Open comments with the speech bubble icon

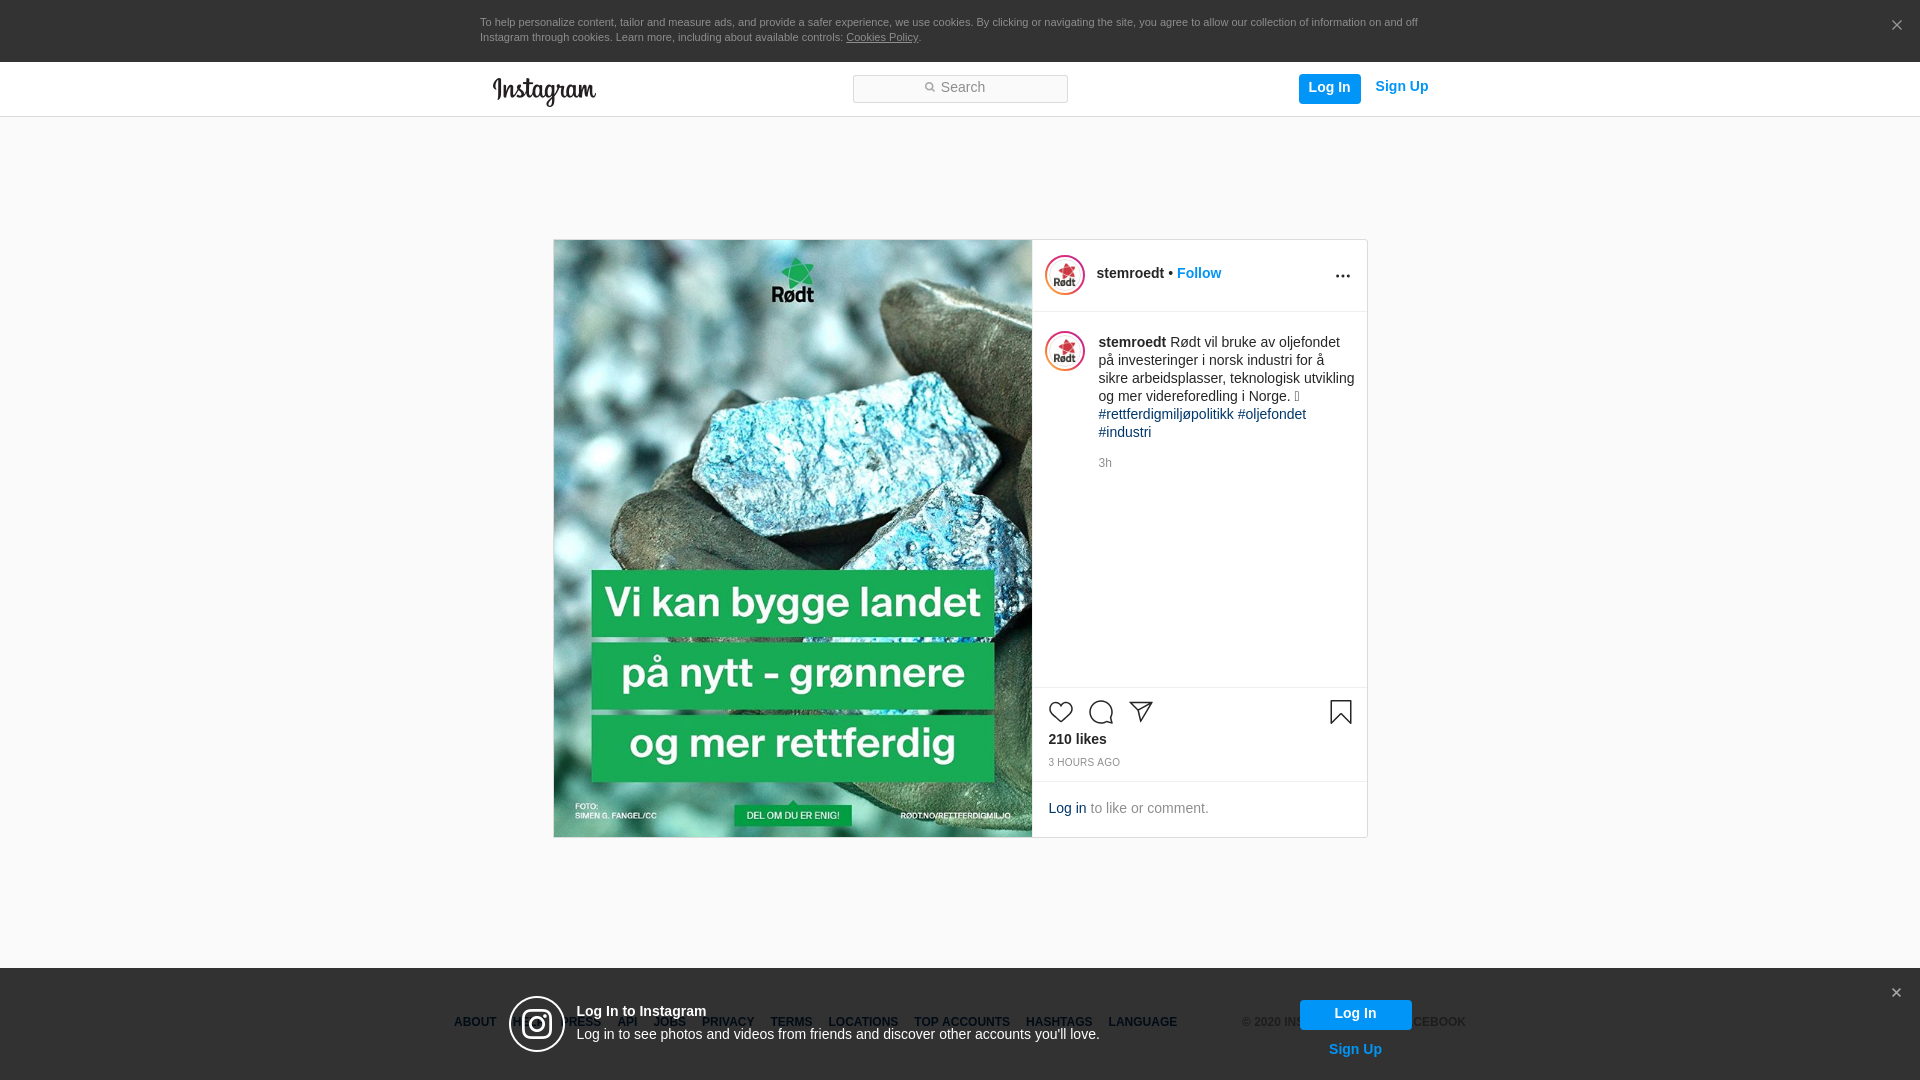(1101, 712)
